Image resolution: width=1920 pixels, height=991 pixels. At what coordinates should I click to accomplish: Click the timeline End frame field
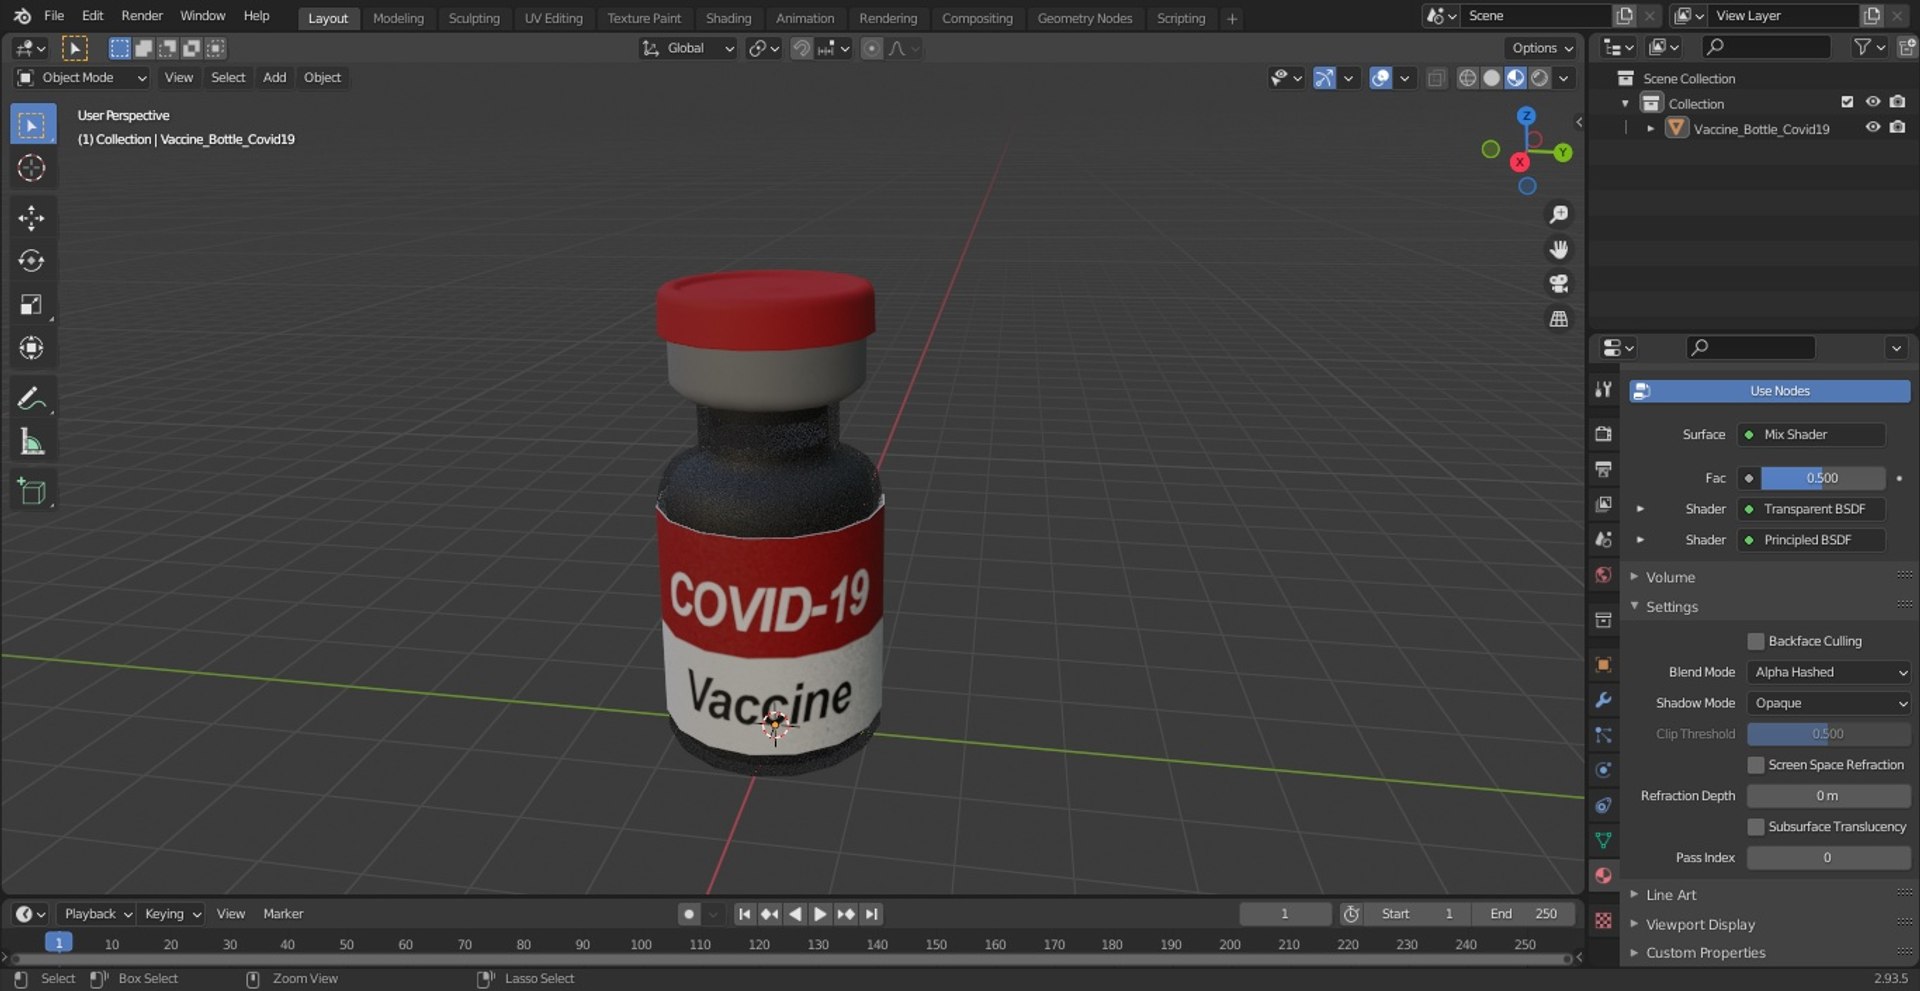point(1523,914)
